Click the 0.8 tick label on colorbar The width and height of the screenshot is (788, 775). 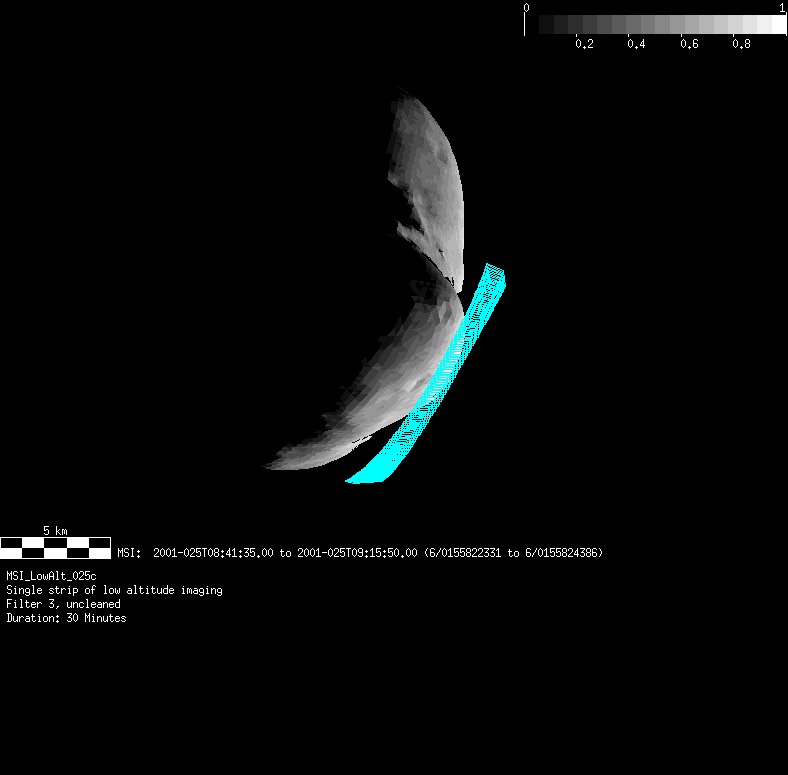[741, 44]
